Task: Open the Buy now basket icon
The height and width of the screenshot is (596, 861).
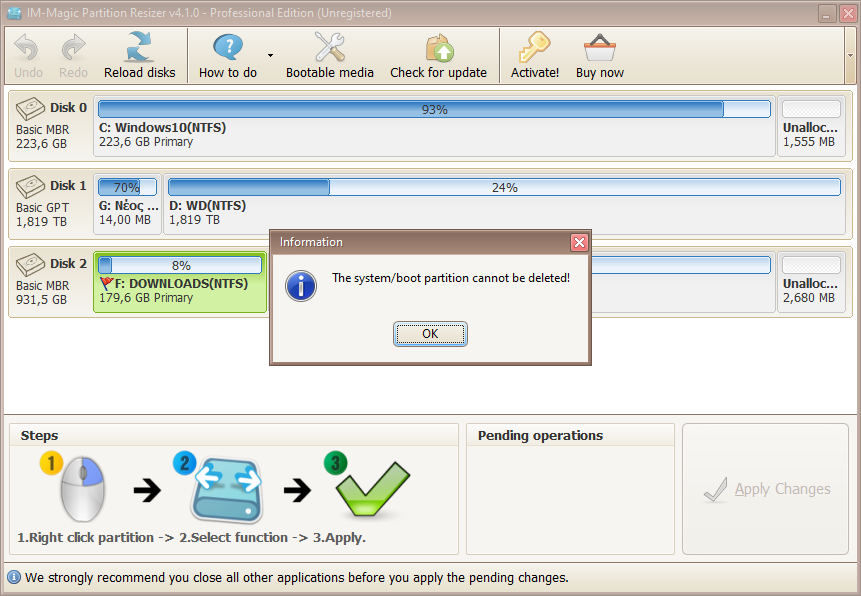Action: click(600, 47)
